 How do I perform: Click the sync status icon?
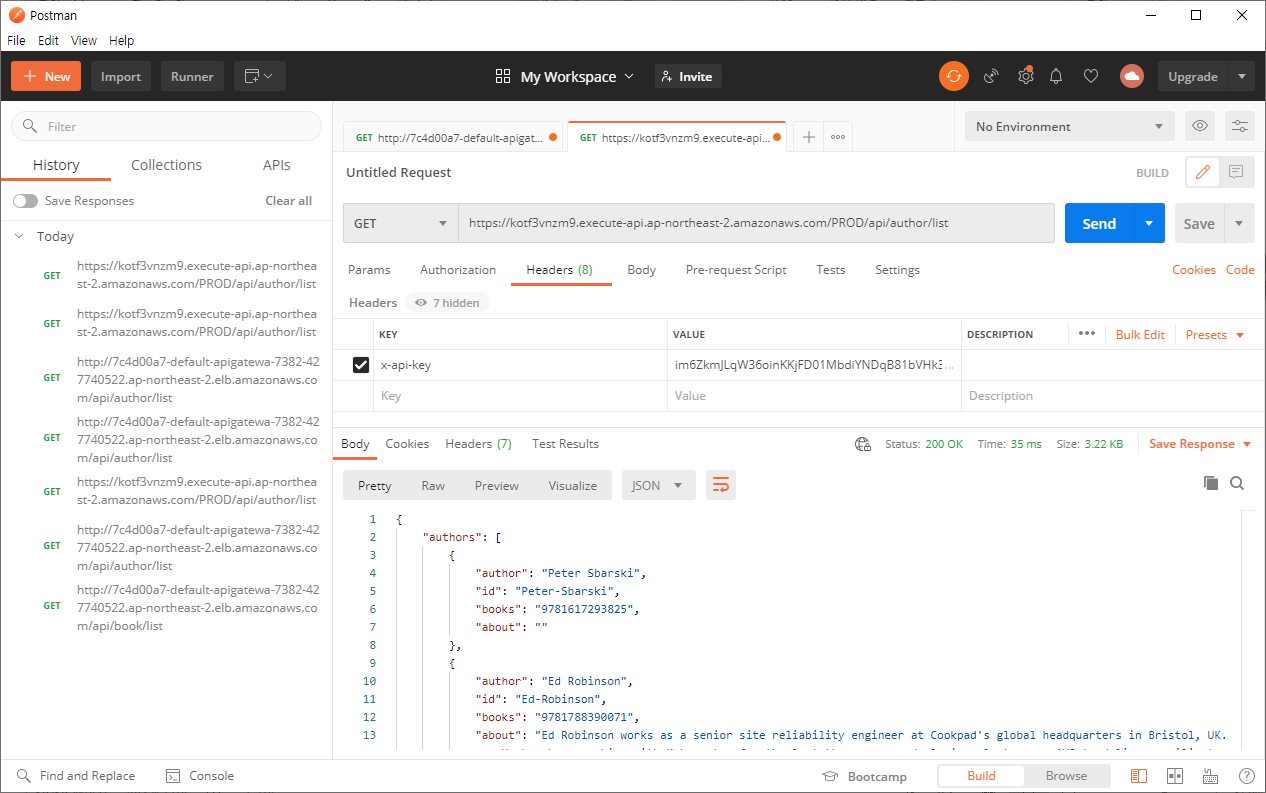tap(953, 76)
